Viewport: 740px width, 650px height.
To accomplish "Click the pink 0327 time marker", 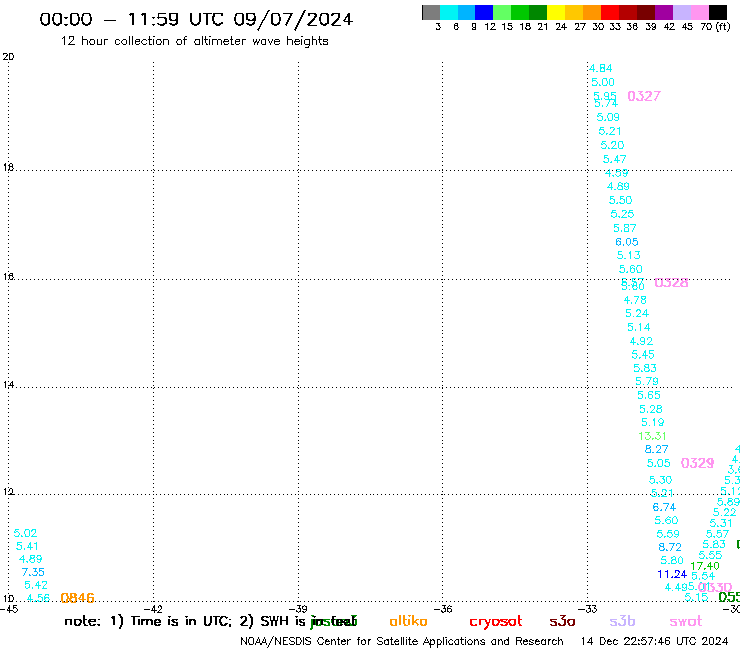I will [644, 96].
